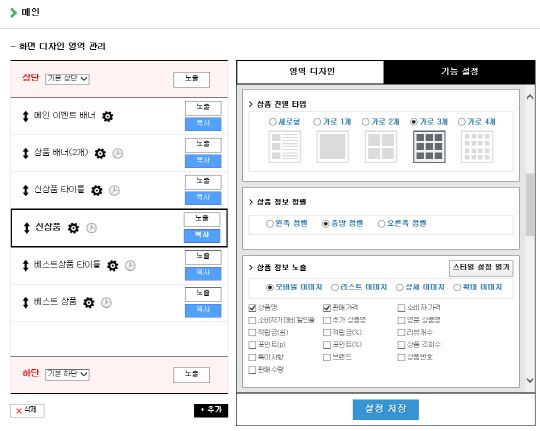540x431 pixels.
Task: Choose 왼쪽 정렬 alignment
Action: [x=270, y=224]
